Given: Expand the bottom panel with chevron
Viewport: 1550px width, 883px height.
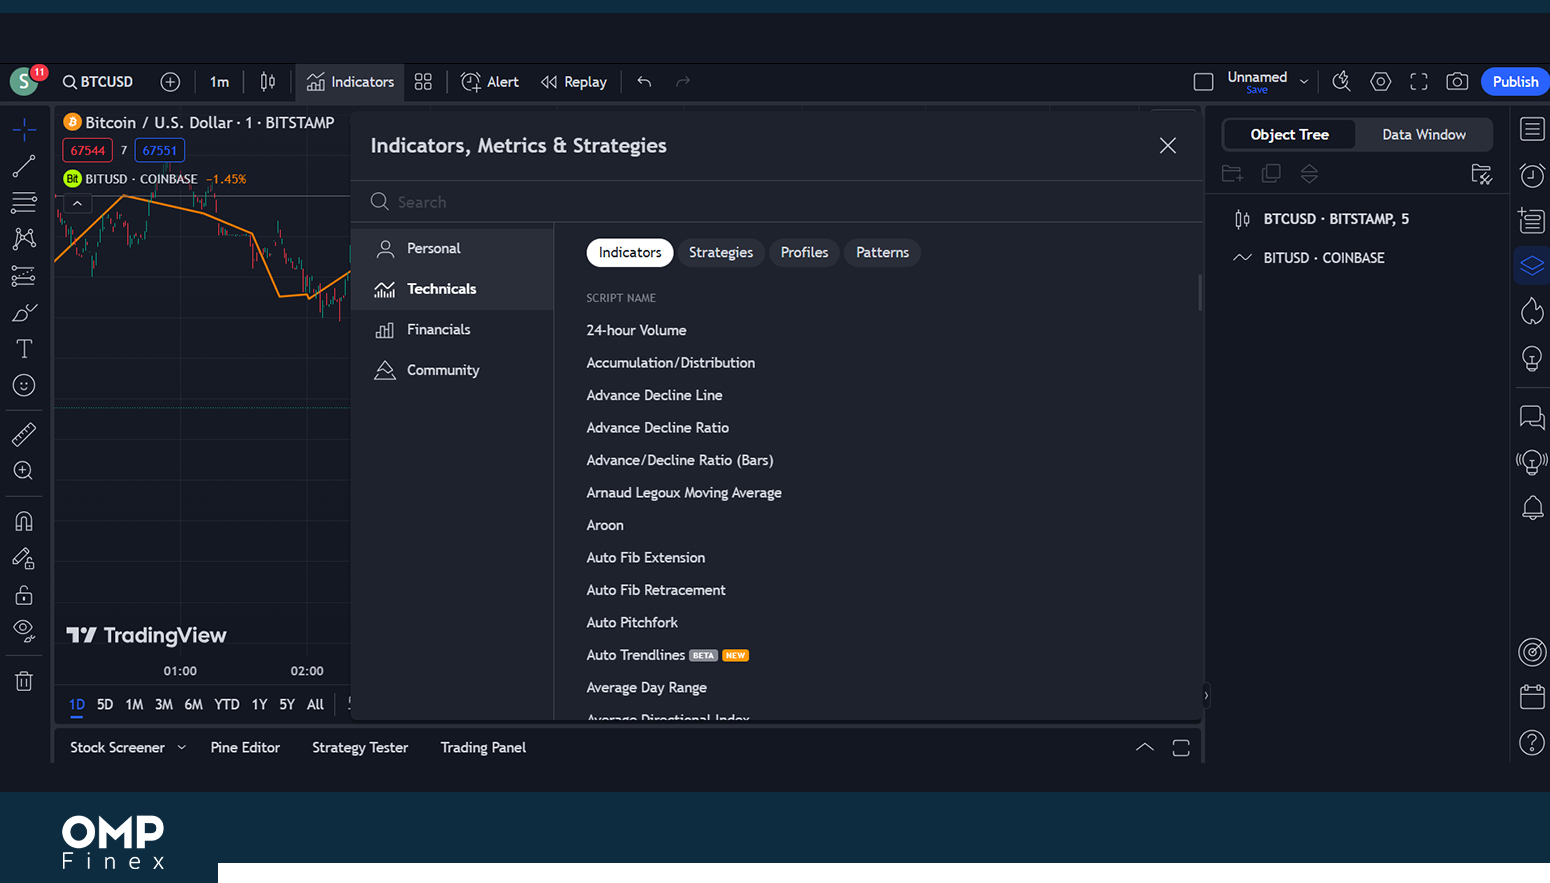Looking at the screenshot, I should 1145,748.
